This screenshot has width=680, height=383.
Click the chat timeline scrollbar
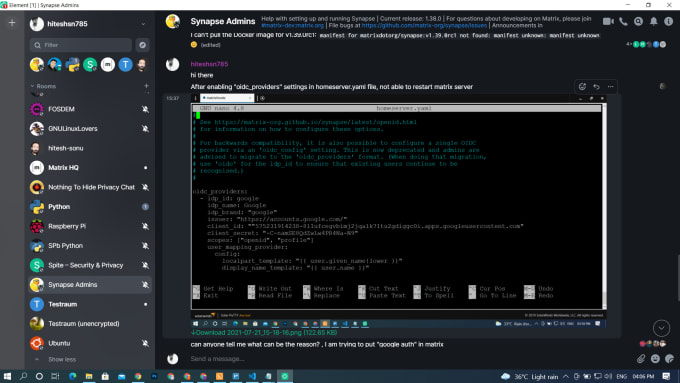tap(678, 278)
